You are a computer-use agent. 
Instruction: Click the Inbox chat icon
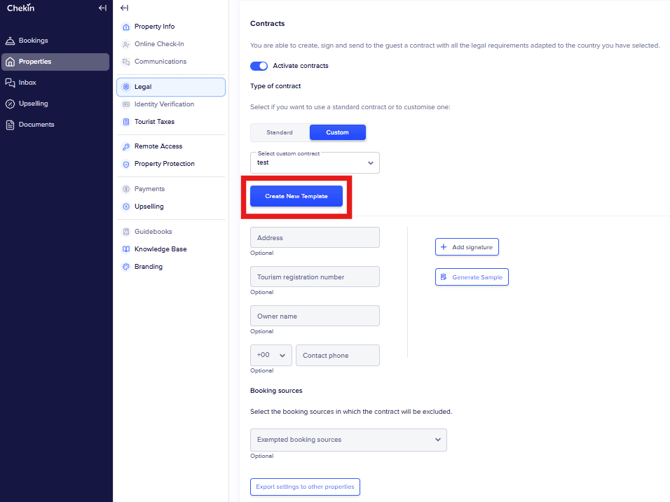pyautogui.click(x=10, y=83)
